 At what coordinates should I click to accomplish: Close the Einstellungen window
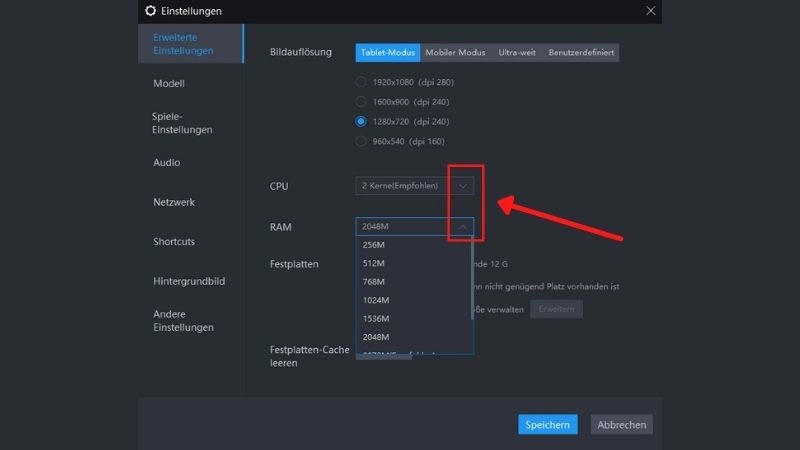click(651, 11)
